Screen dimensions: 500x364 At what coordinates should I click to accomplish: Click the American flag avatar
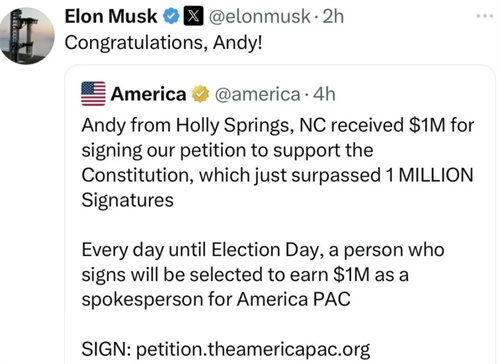(x=93, y=94)
